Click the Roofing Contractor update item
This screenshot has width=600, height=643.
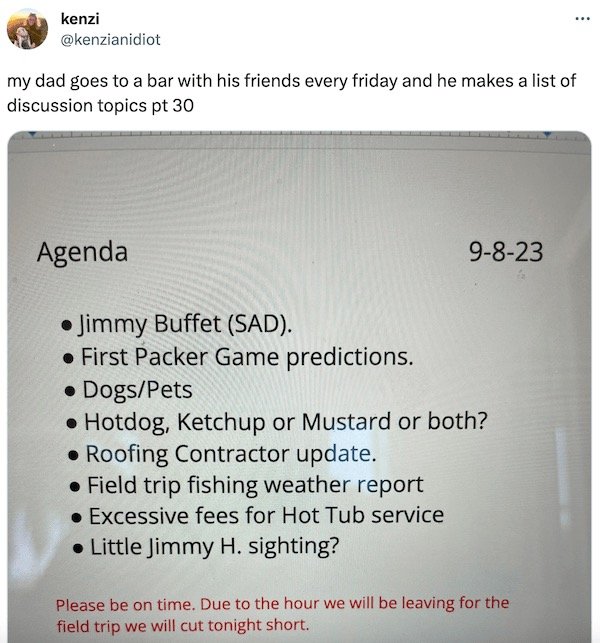click(222, 454)
